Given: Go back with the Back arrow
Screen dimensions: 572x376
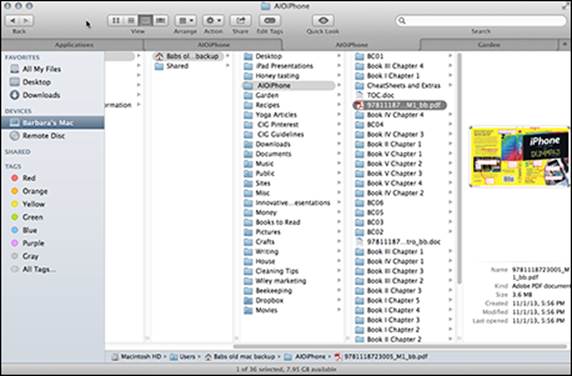Looking at the screenshot, I should [13, 20].
